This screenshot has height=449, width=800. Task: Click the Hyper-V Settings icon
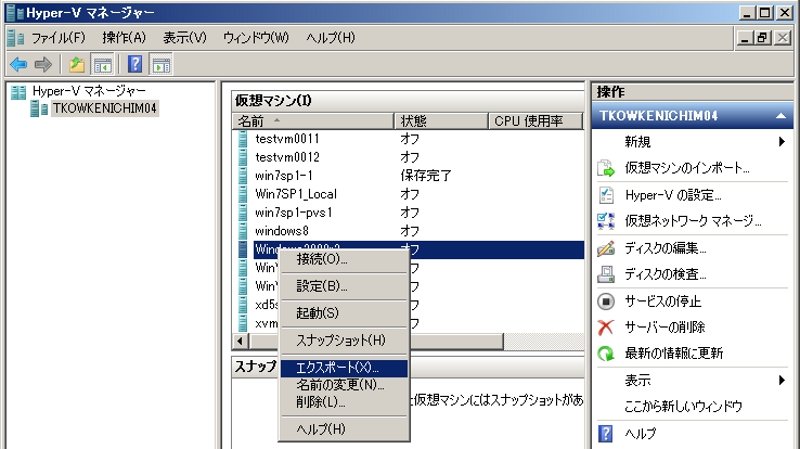(606, 195)
